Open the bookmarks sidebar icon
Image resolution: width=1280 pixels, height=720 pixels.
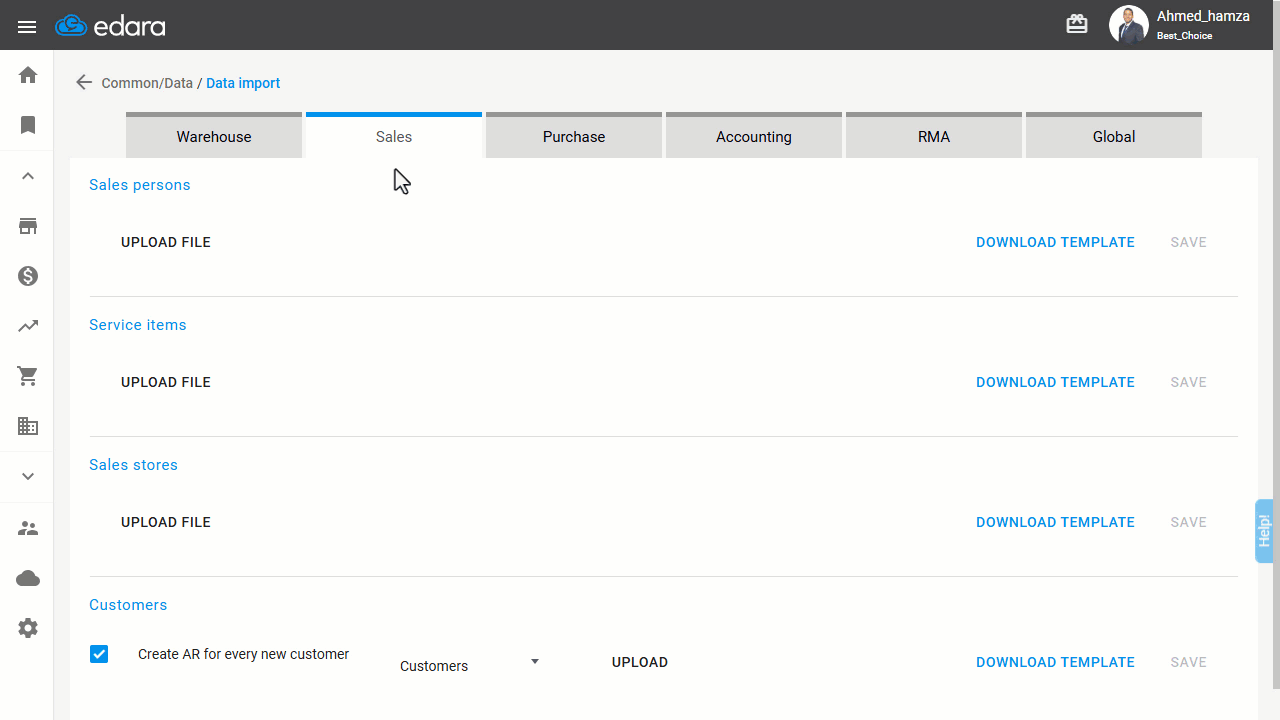pos(28,125)
